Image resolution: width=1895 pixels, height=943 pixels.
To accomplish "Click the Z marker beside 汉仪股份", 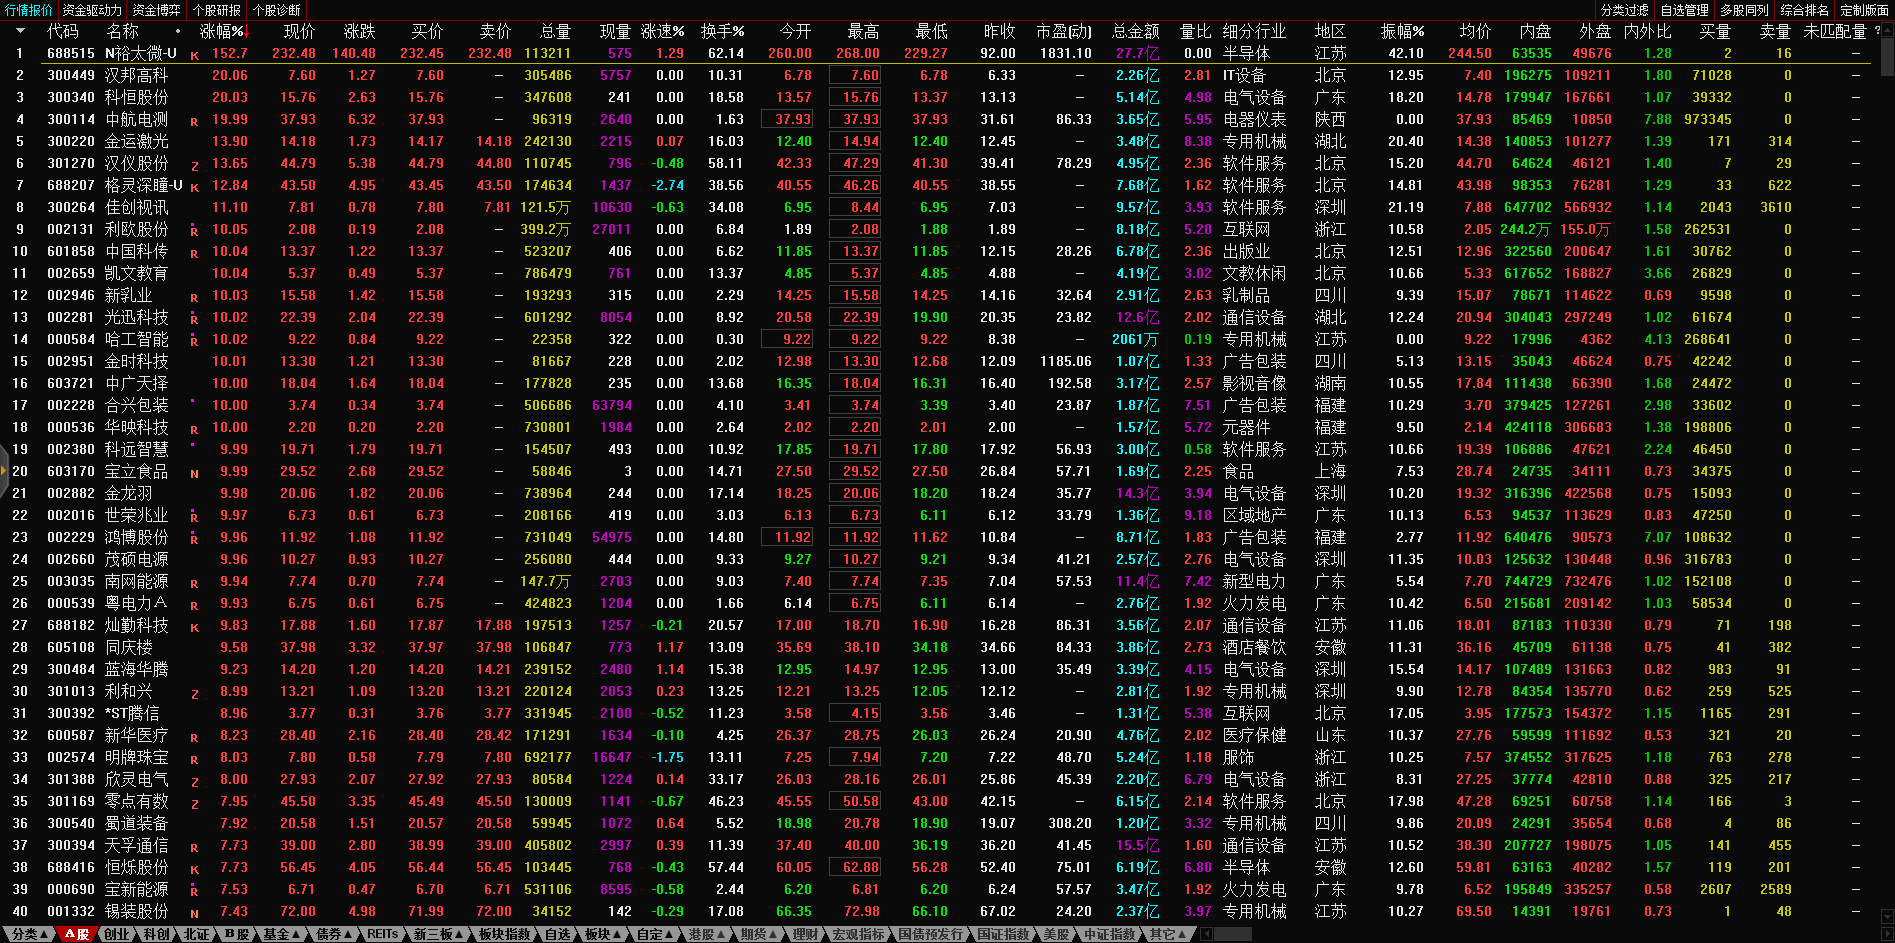I will point(194,165).
